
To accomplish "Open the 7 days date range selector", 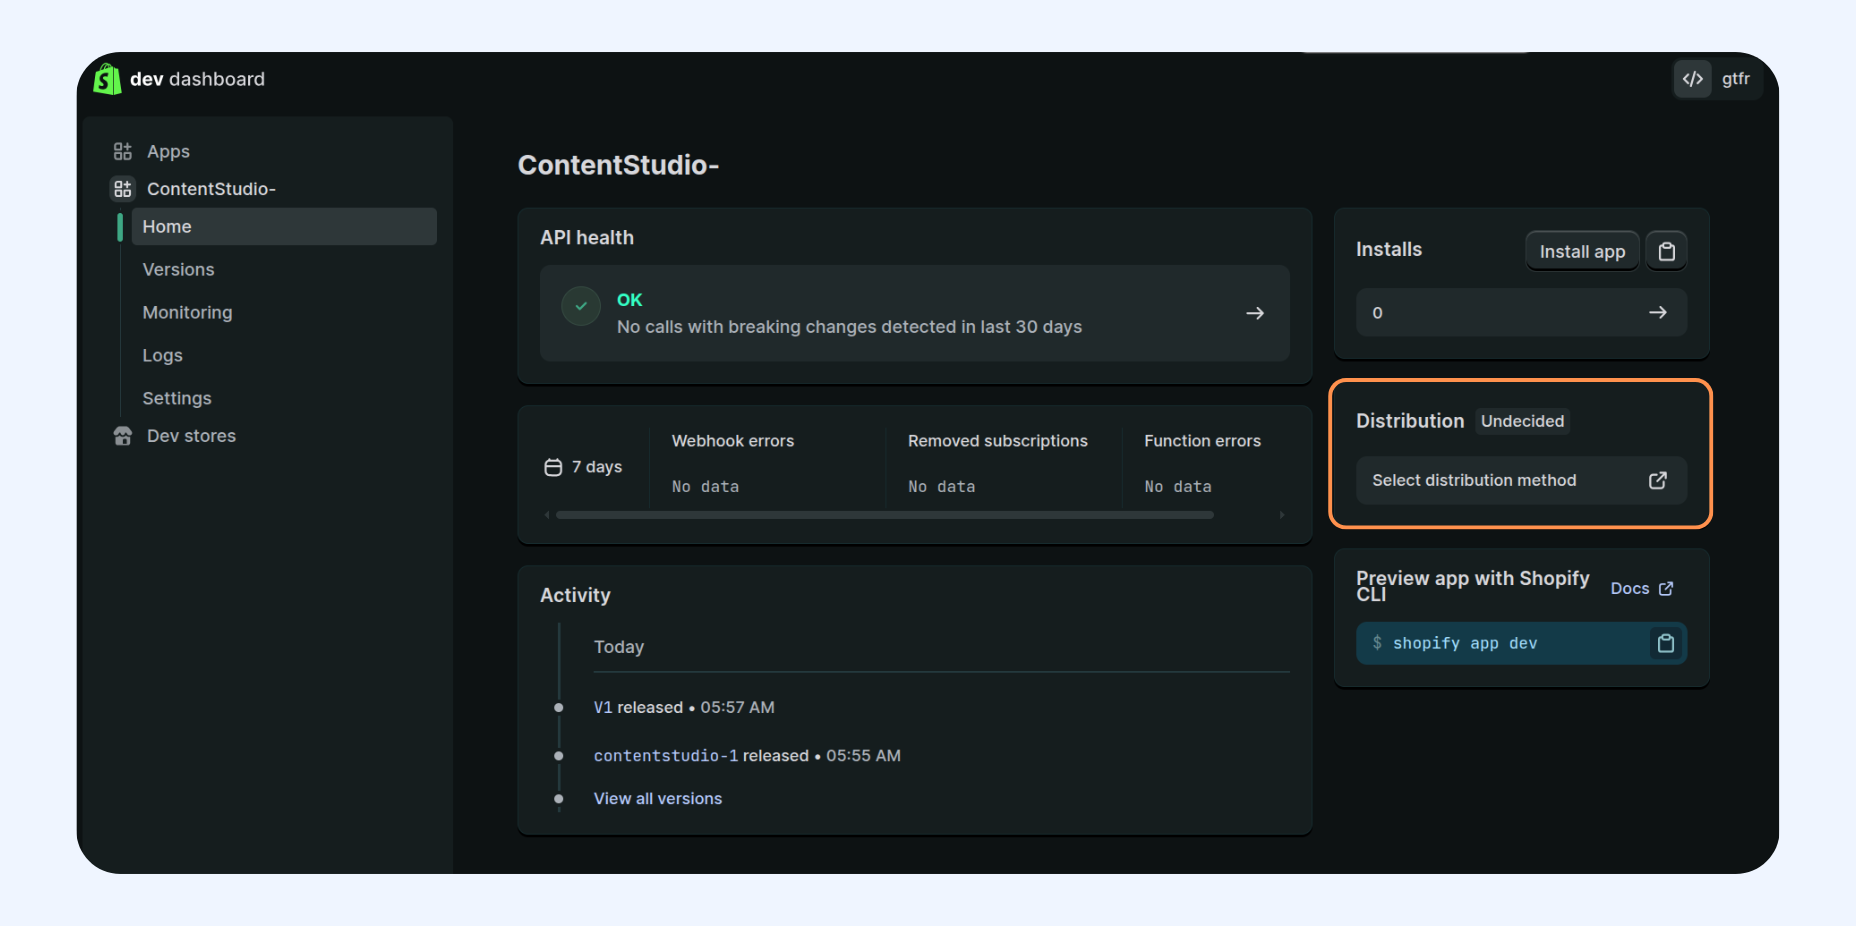I will point(584,467).
